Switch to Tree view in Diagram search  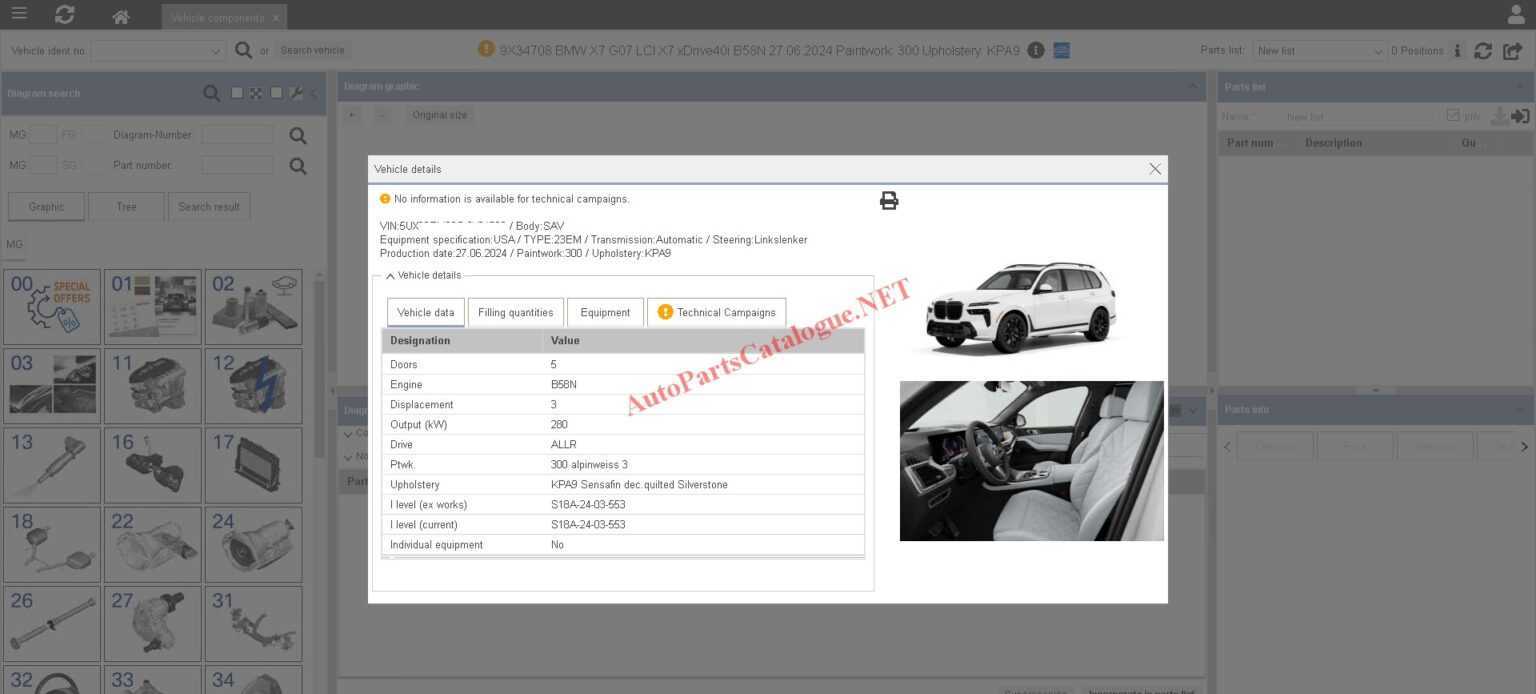tap(126, 206)
